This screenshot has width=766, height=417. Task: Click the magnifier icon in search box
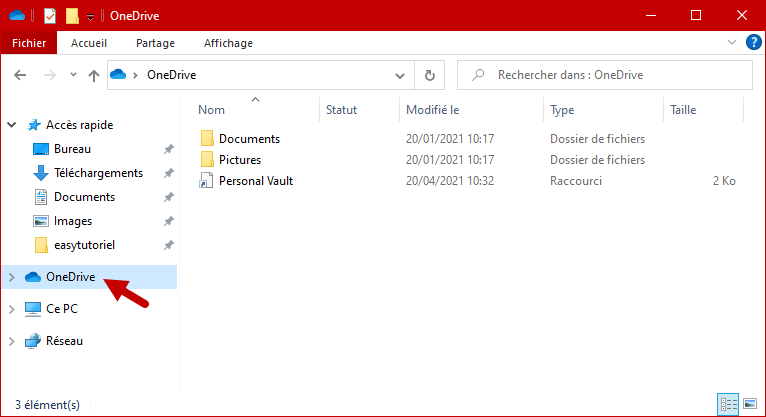point(478,75)
